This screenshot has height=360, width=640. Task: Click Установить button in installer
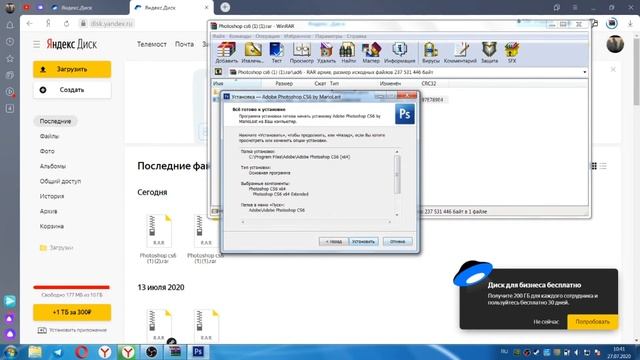coord(363,242)
